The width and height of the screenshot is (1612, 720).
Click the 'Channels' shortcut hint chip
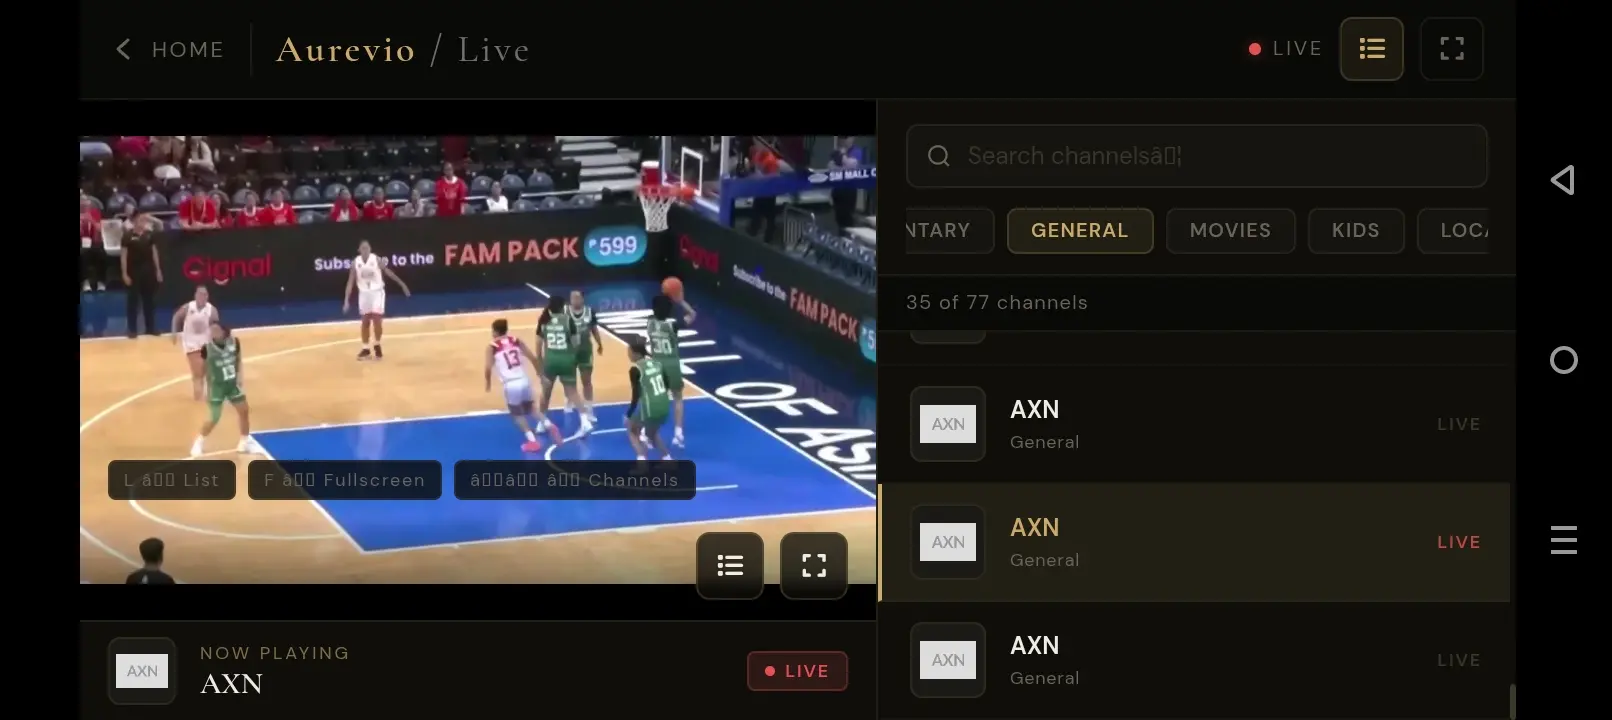tap(575, 480)
